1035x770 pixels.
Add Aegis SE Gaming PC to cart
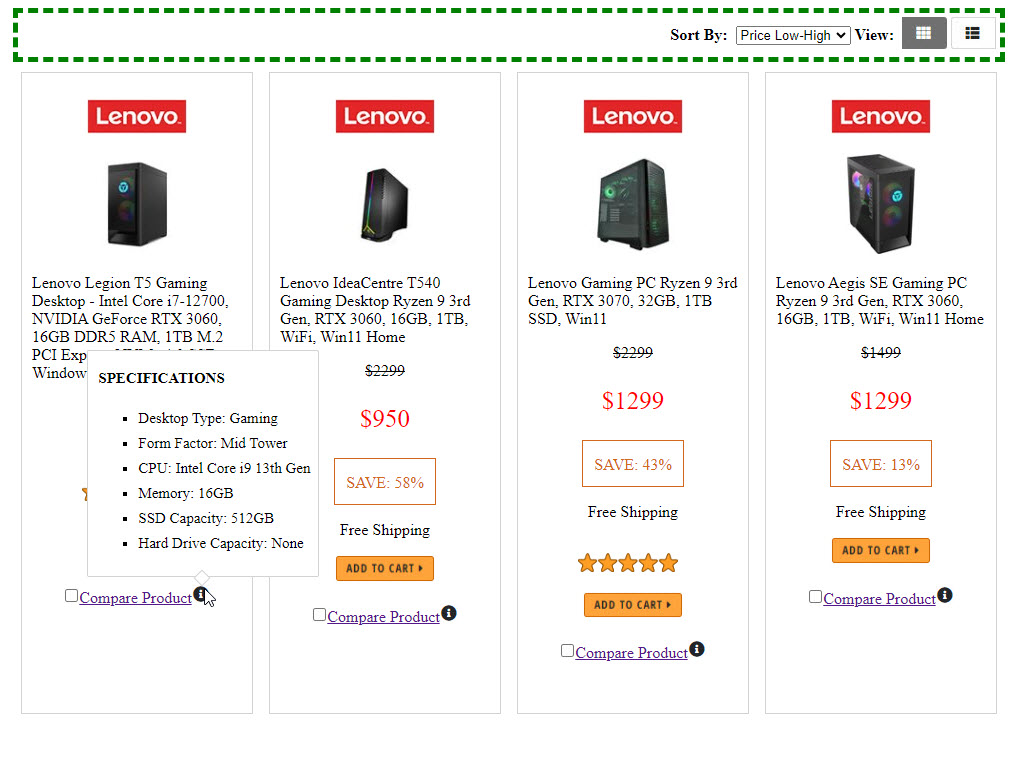881,550
